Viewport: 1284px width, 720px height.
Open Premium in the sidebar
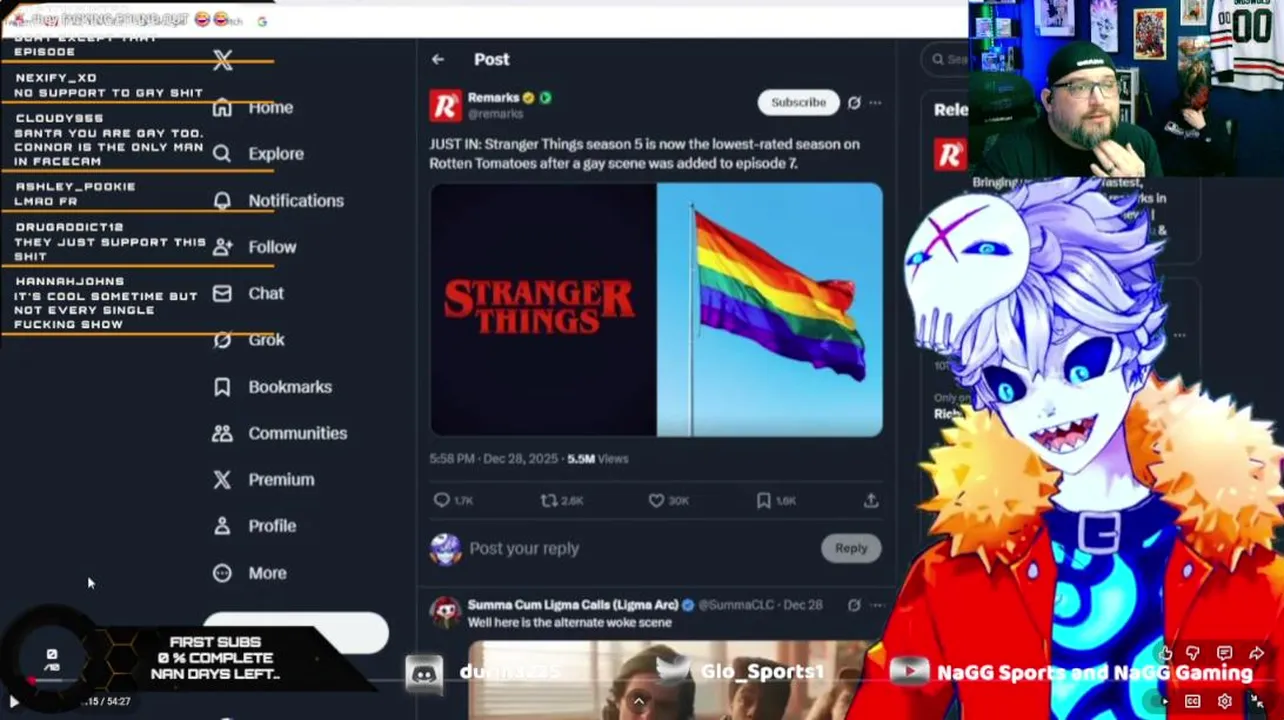pyautogui.click(x=263, y=479)
